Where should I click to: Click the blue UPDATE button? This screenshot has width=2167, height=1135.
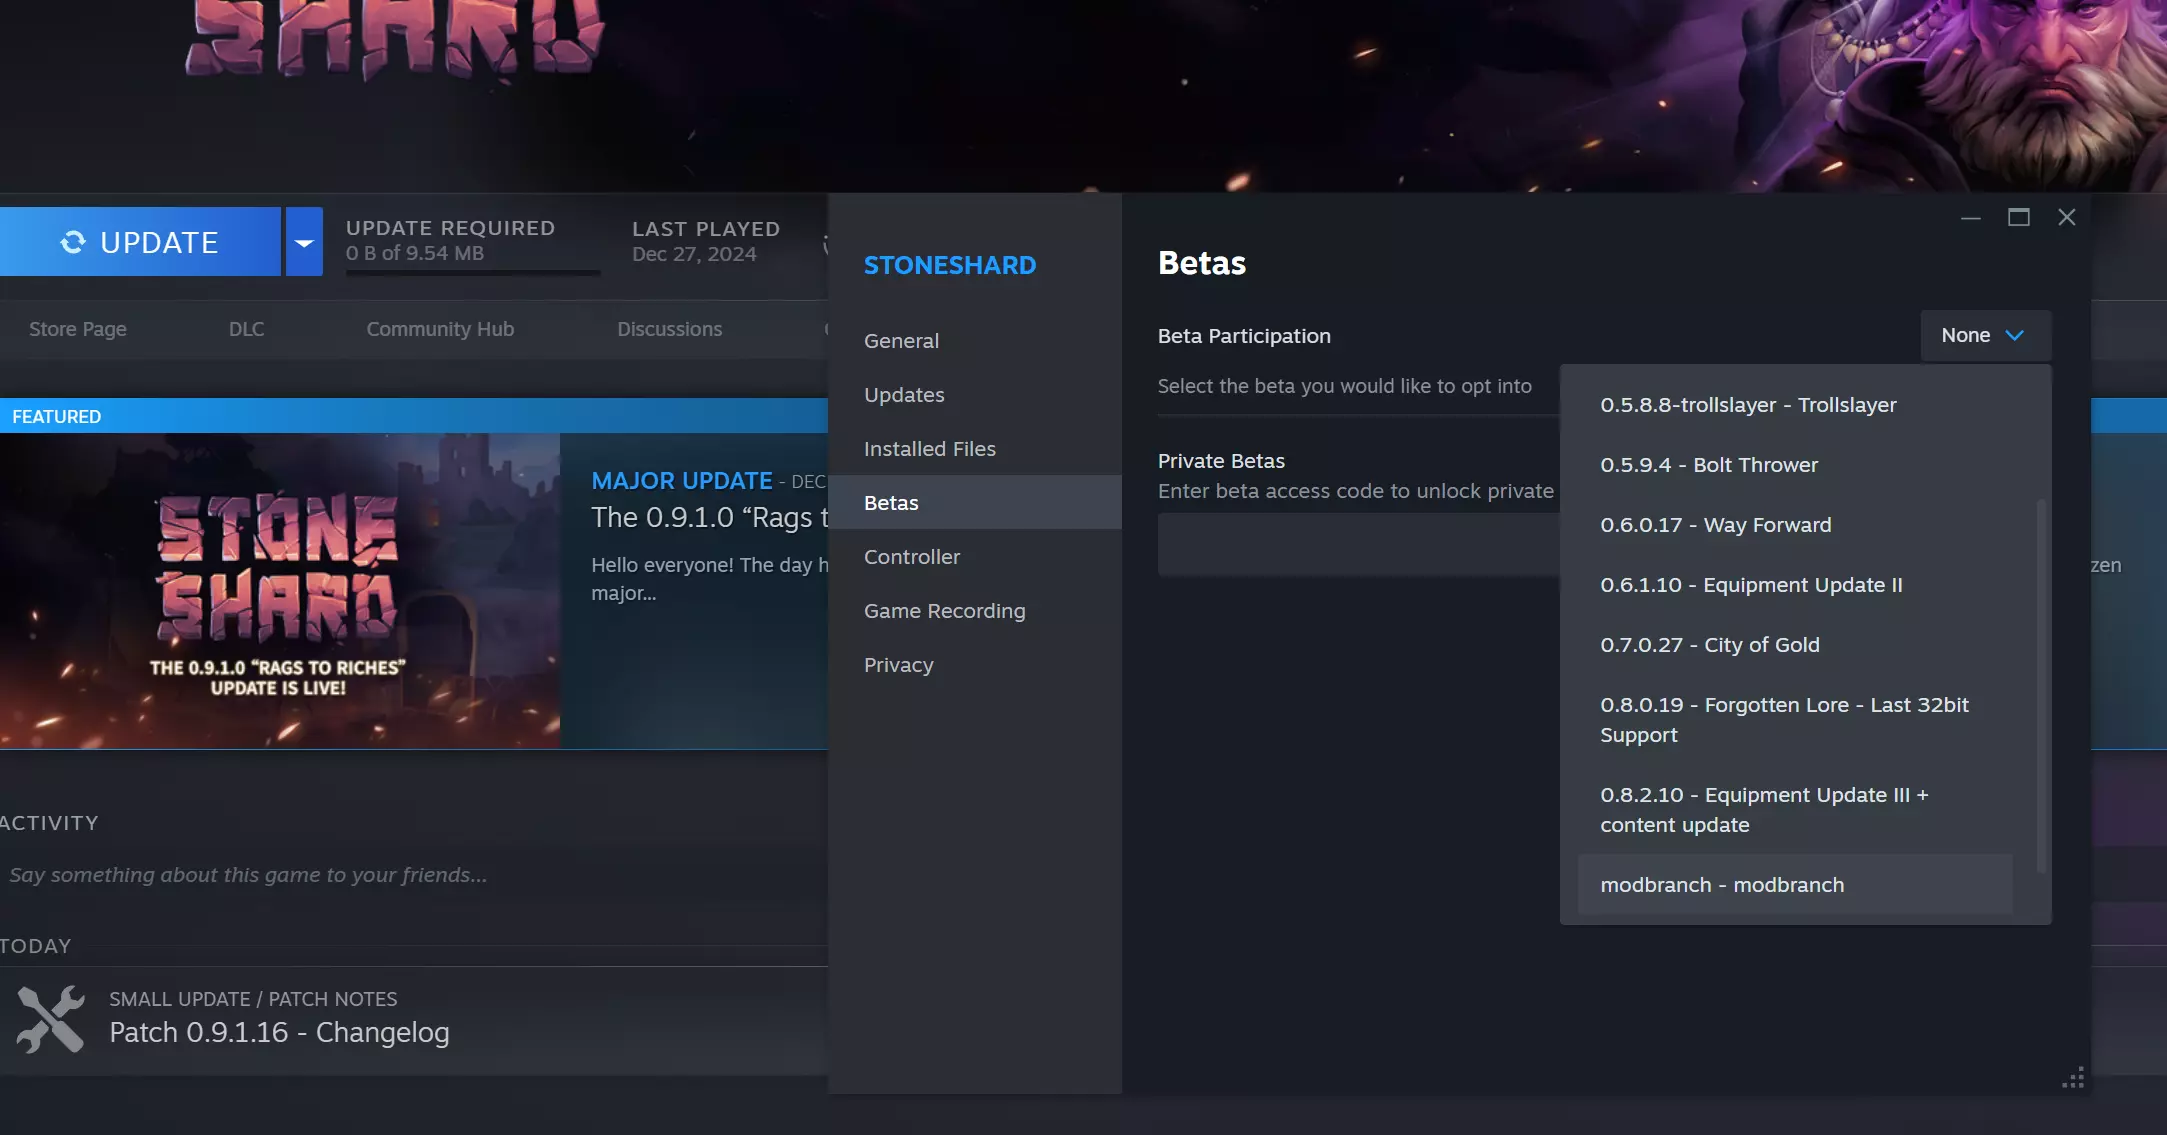[x=140, y=242]
